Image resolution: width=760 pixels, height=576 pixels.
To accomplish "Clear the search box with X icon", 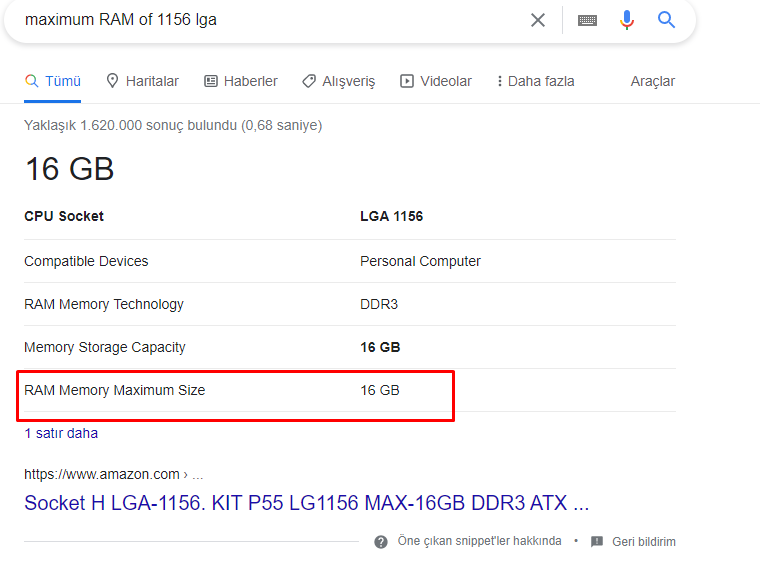I will tap(538, 20).
